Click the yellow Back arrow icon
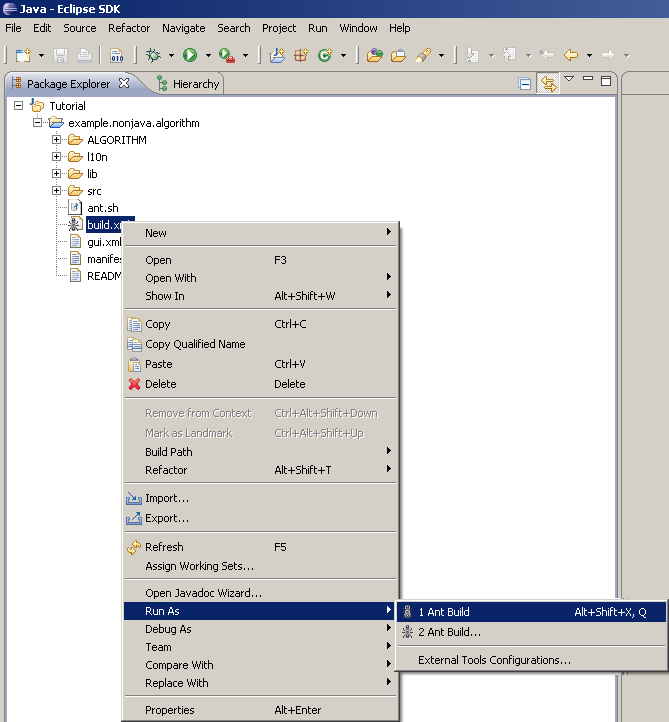This screenshot has width=669, height=722. coord(571,55)
